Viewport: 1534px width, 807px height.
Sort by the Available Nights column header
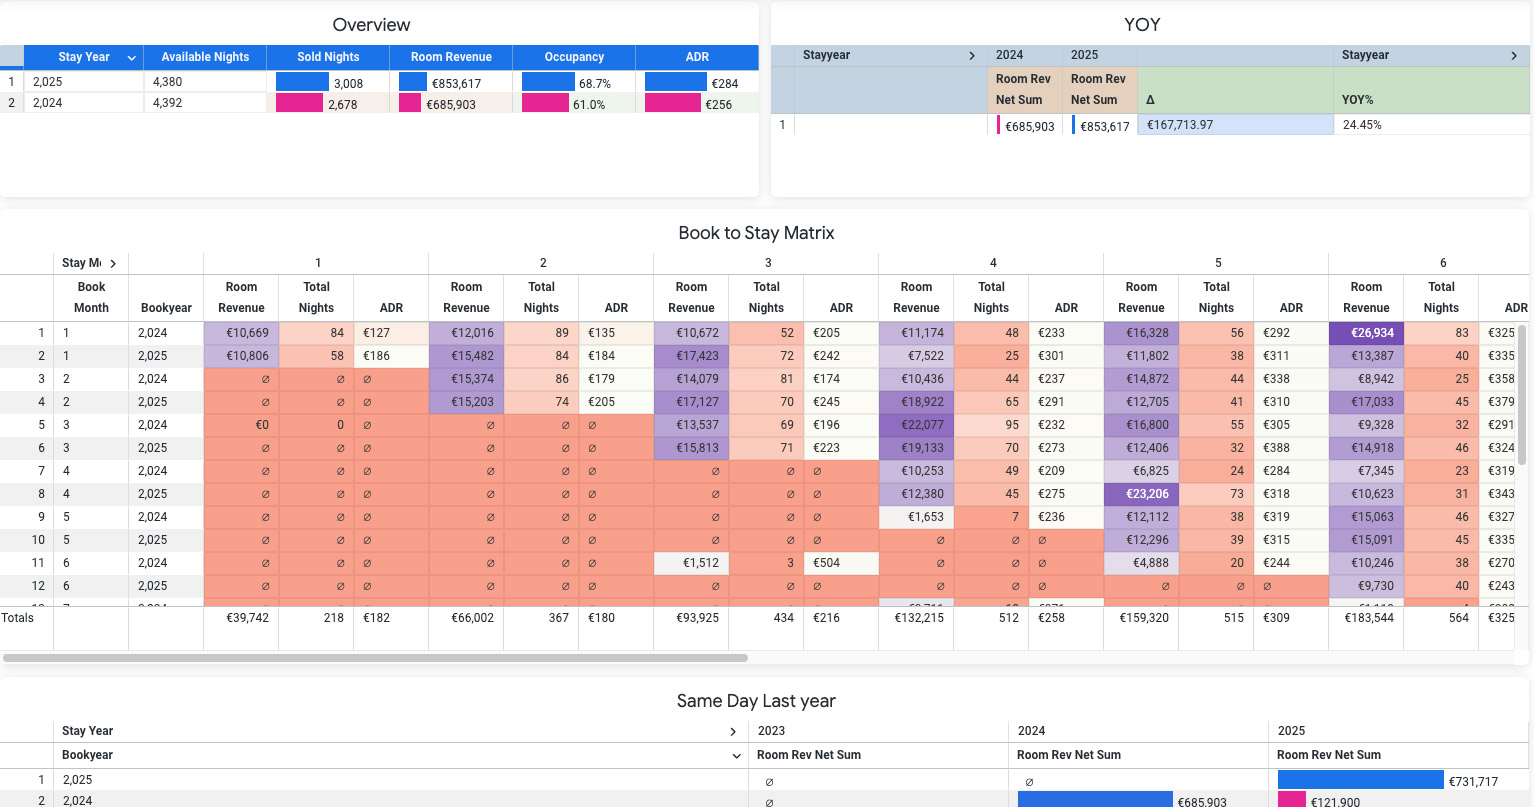(x=205, y=57)
